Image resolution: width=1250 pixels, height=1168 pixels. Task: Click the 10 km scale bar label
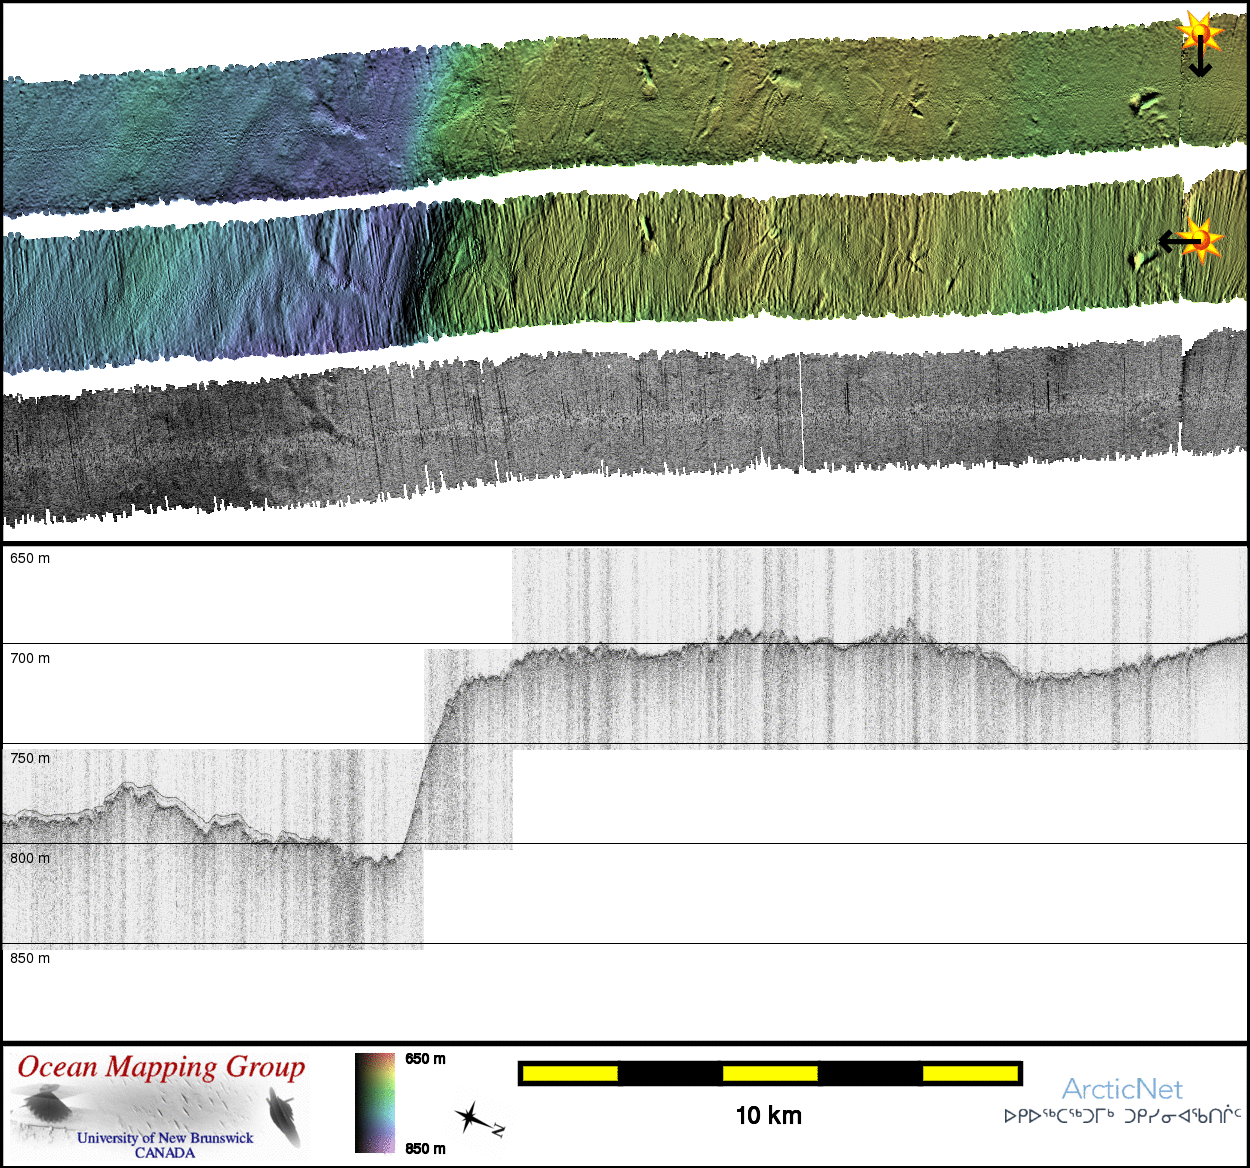[768, 1116]
